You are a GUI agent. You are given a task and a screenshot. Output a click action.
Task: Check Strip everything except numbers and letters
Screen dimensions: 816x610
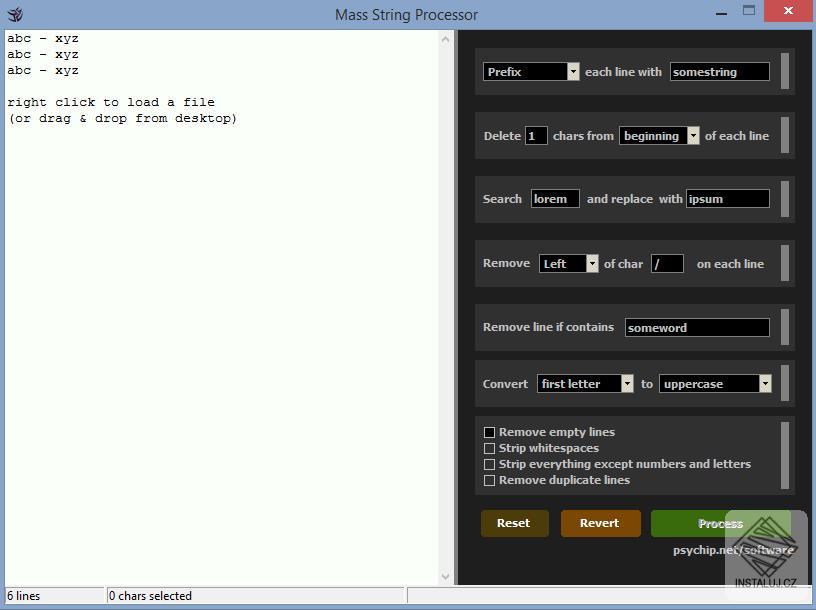[x=490, y=464]
